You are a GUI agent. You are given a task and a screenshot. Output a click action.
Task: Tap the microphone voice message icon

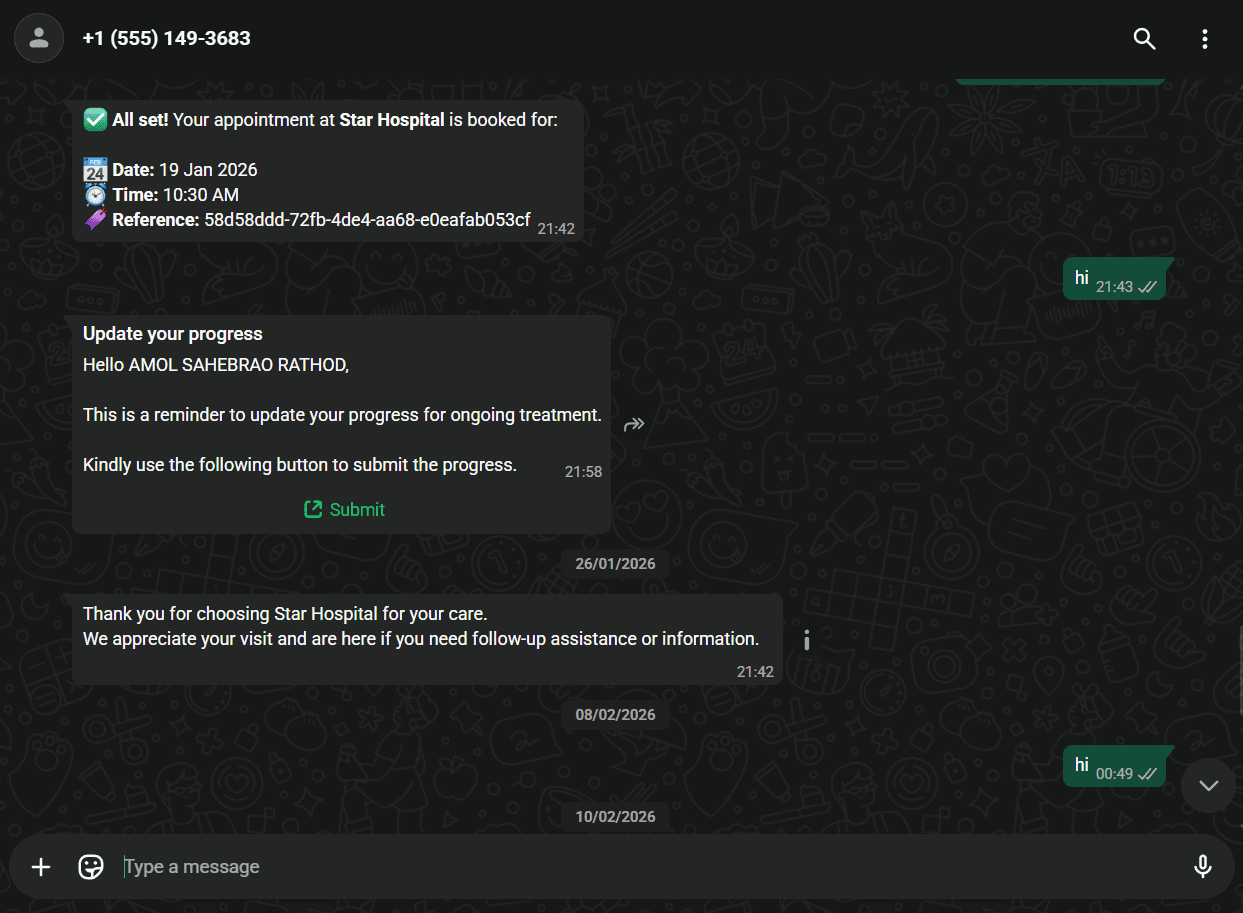pos(1202,866)
